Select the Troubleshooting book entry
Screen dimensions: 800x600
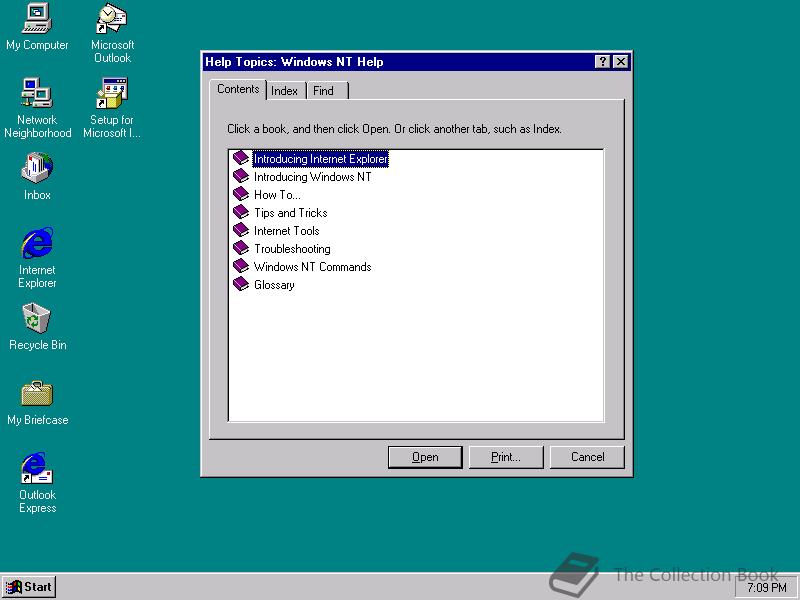point(292,249)
